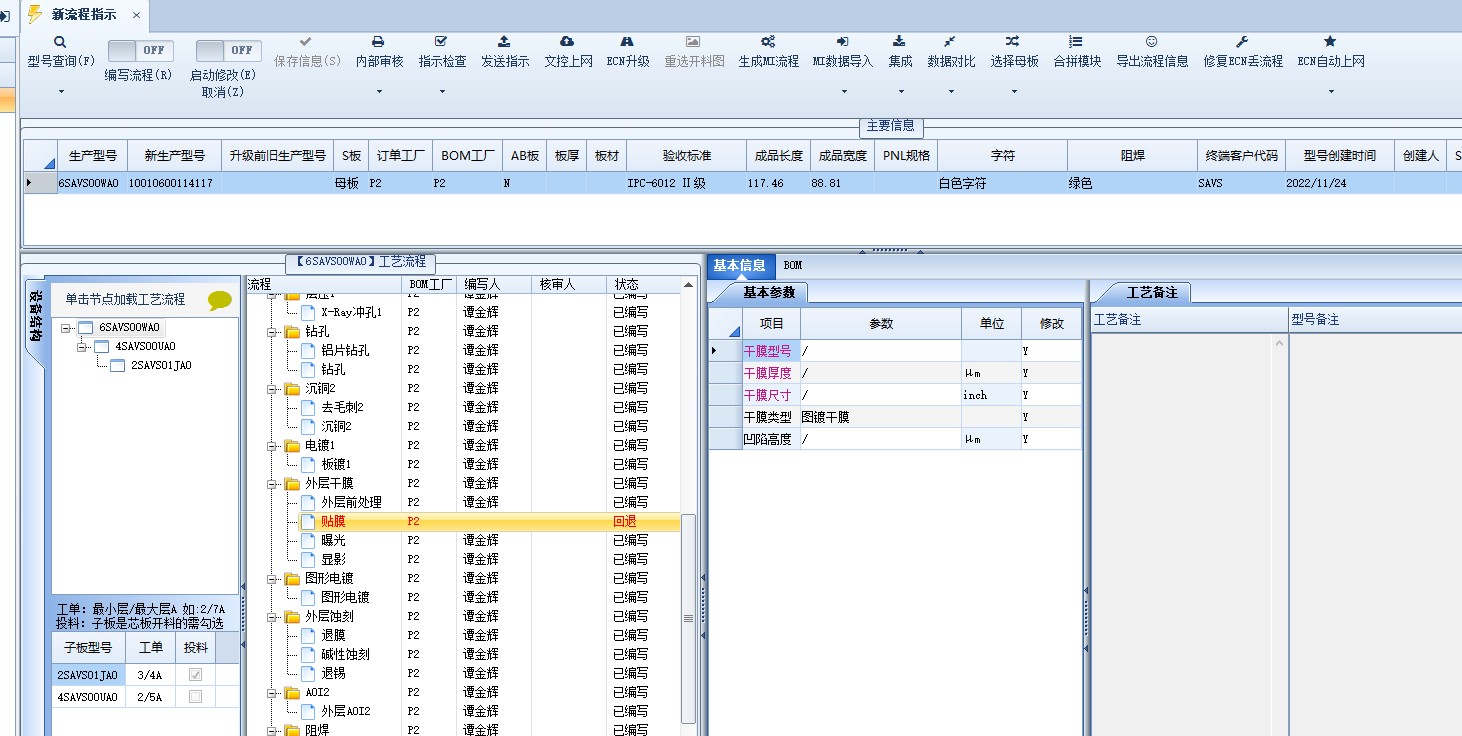Image resolution: width=1462 pixels, height=736 pixels.
Task: Select the 曝光 process step
Action: [333, 540]
